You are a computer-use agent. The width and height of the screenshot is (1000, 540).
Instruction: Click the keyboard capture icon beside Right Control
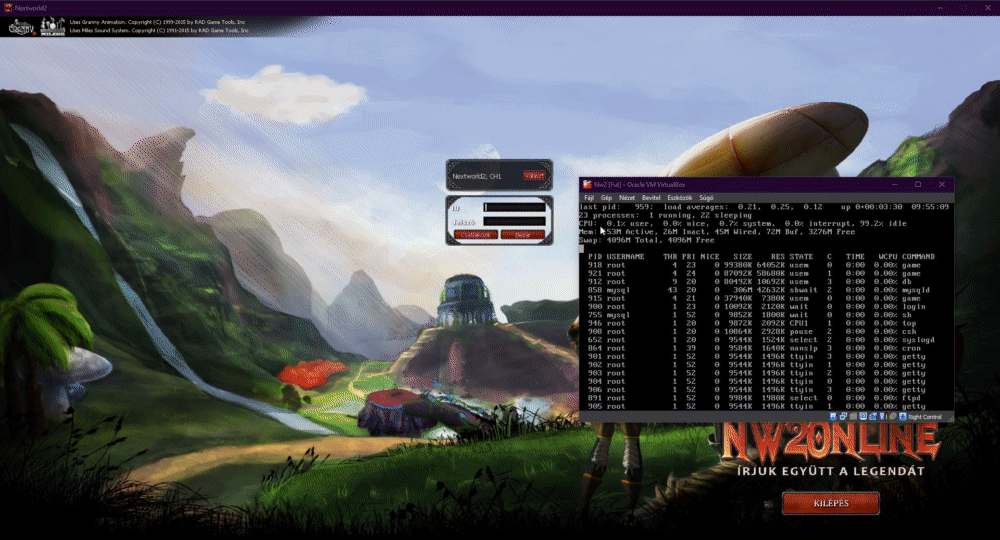pos(902,416)
